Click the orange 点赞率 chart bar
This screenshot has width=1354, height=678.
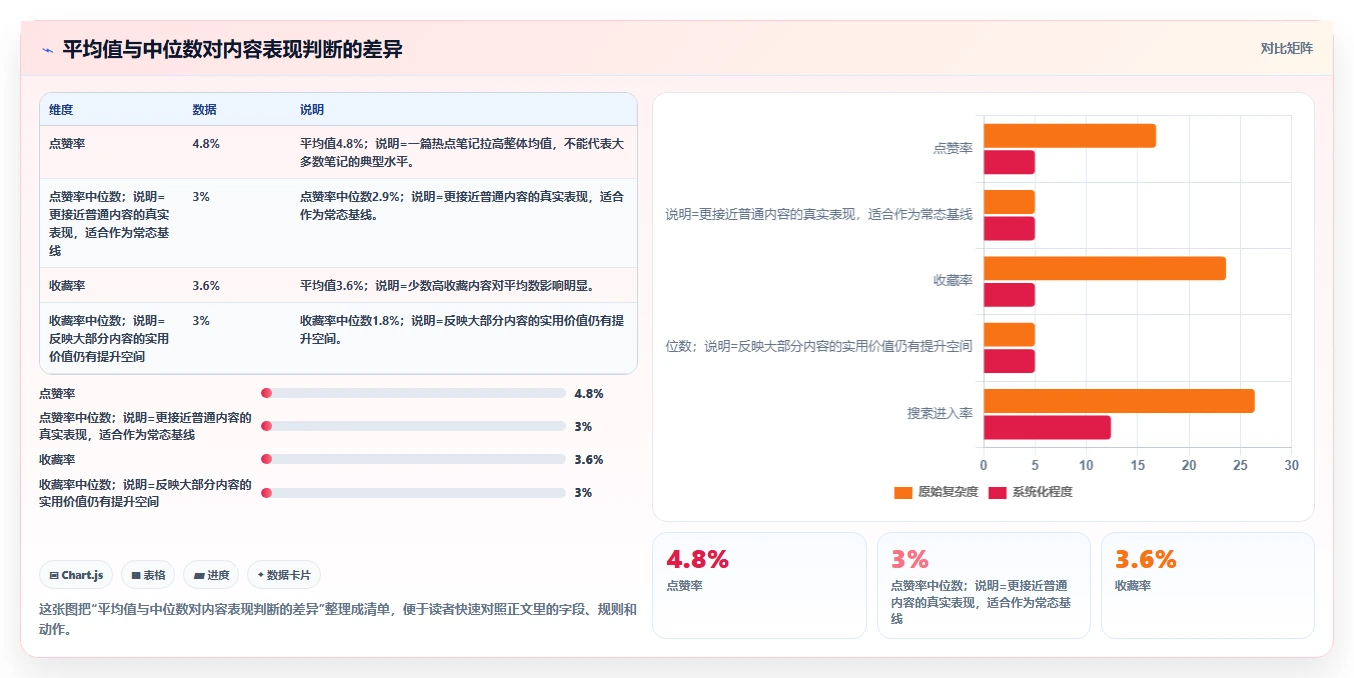tap(1070, 136)
